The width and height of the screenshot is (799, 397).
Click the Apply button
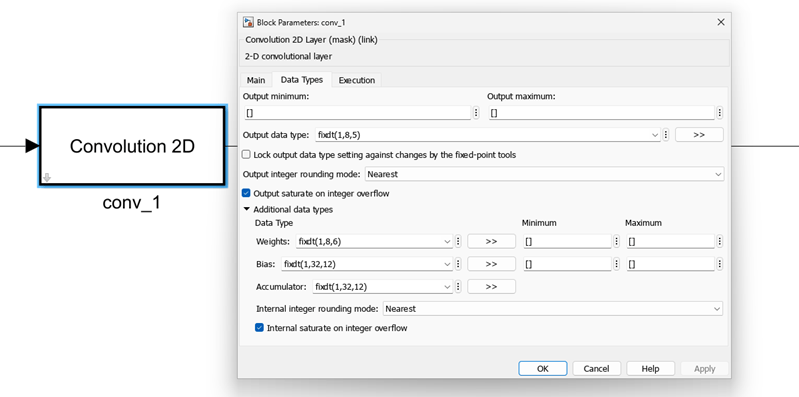point(704,368)
